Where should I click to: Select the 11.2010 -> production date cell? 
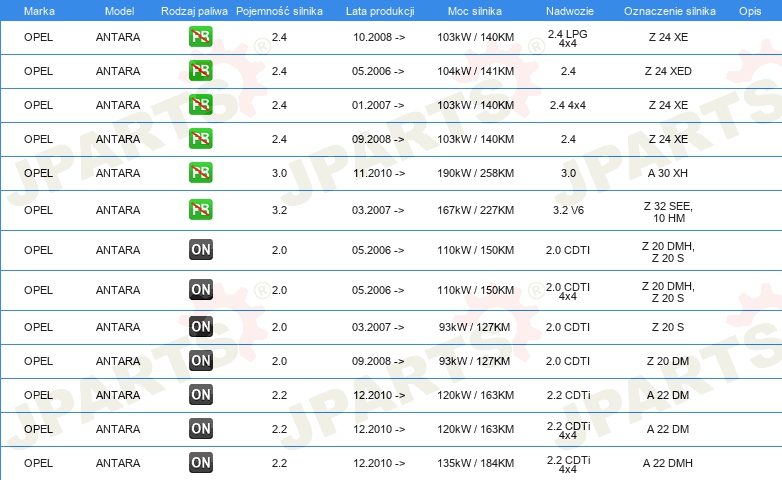pyautogui.click(x=379, y=173)
